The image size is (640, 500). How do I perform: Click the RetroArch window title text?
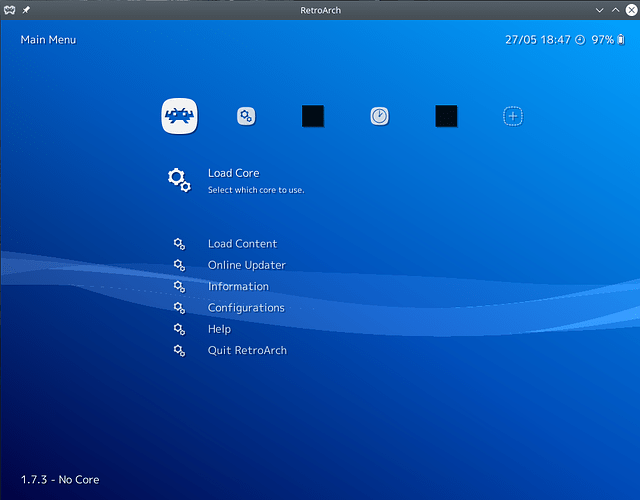[x=320, y=10]
